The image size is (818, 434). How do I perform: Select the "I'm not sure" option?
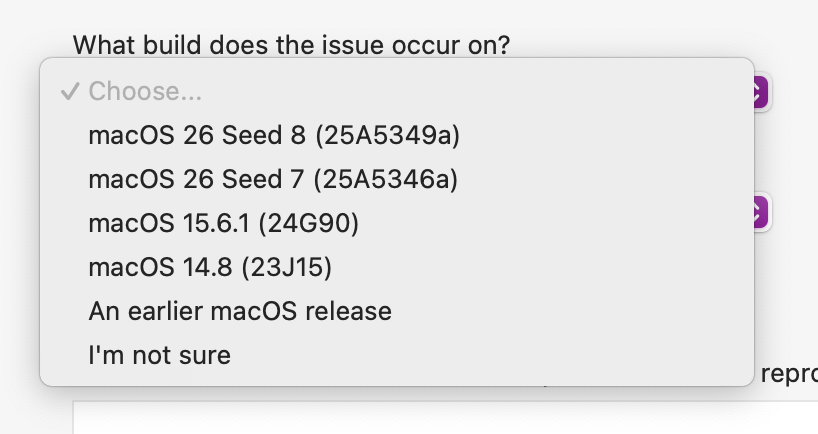(x=160, y=355)
